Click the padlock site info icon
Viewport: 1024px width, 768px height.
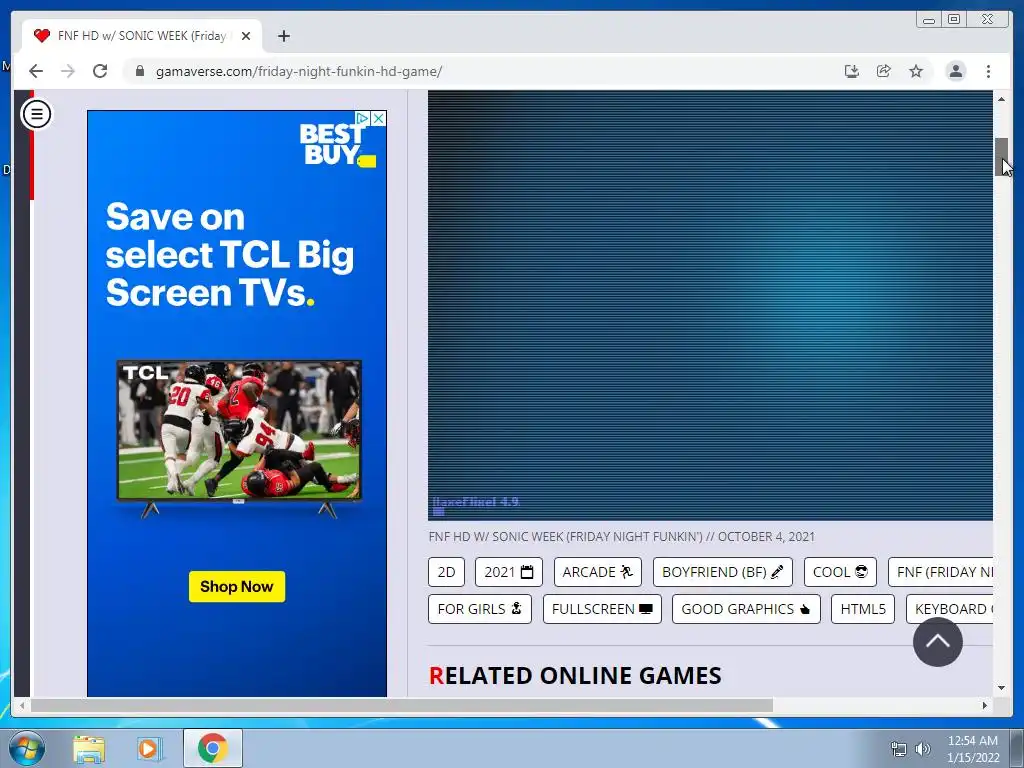139,71
